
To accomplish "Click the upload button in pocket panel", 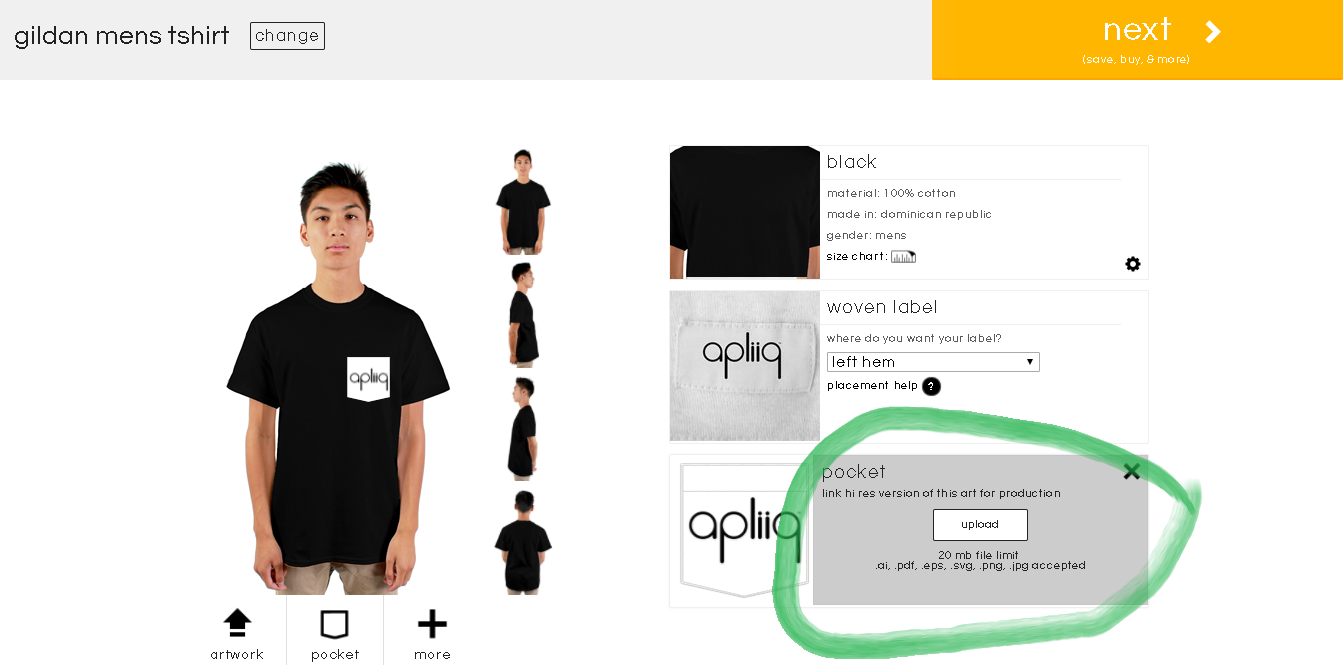I will pos(980,525).
